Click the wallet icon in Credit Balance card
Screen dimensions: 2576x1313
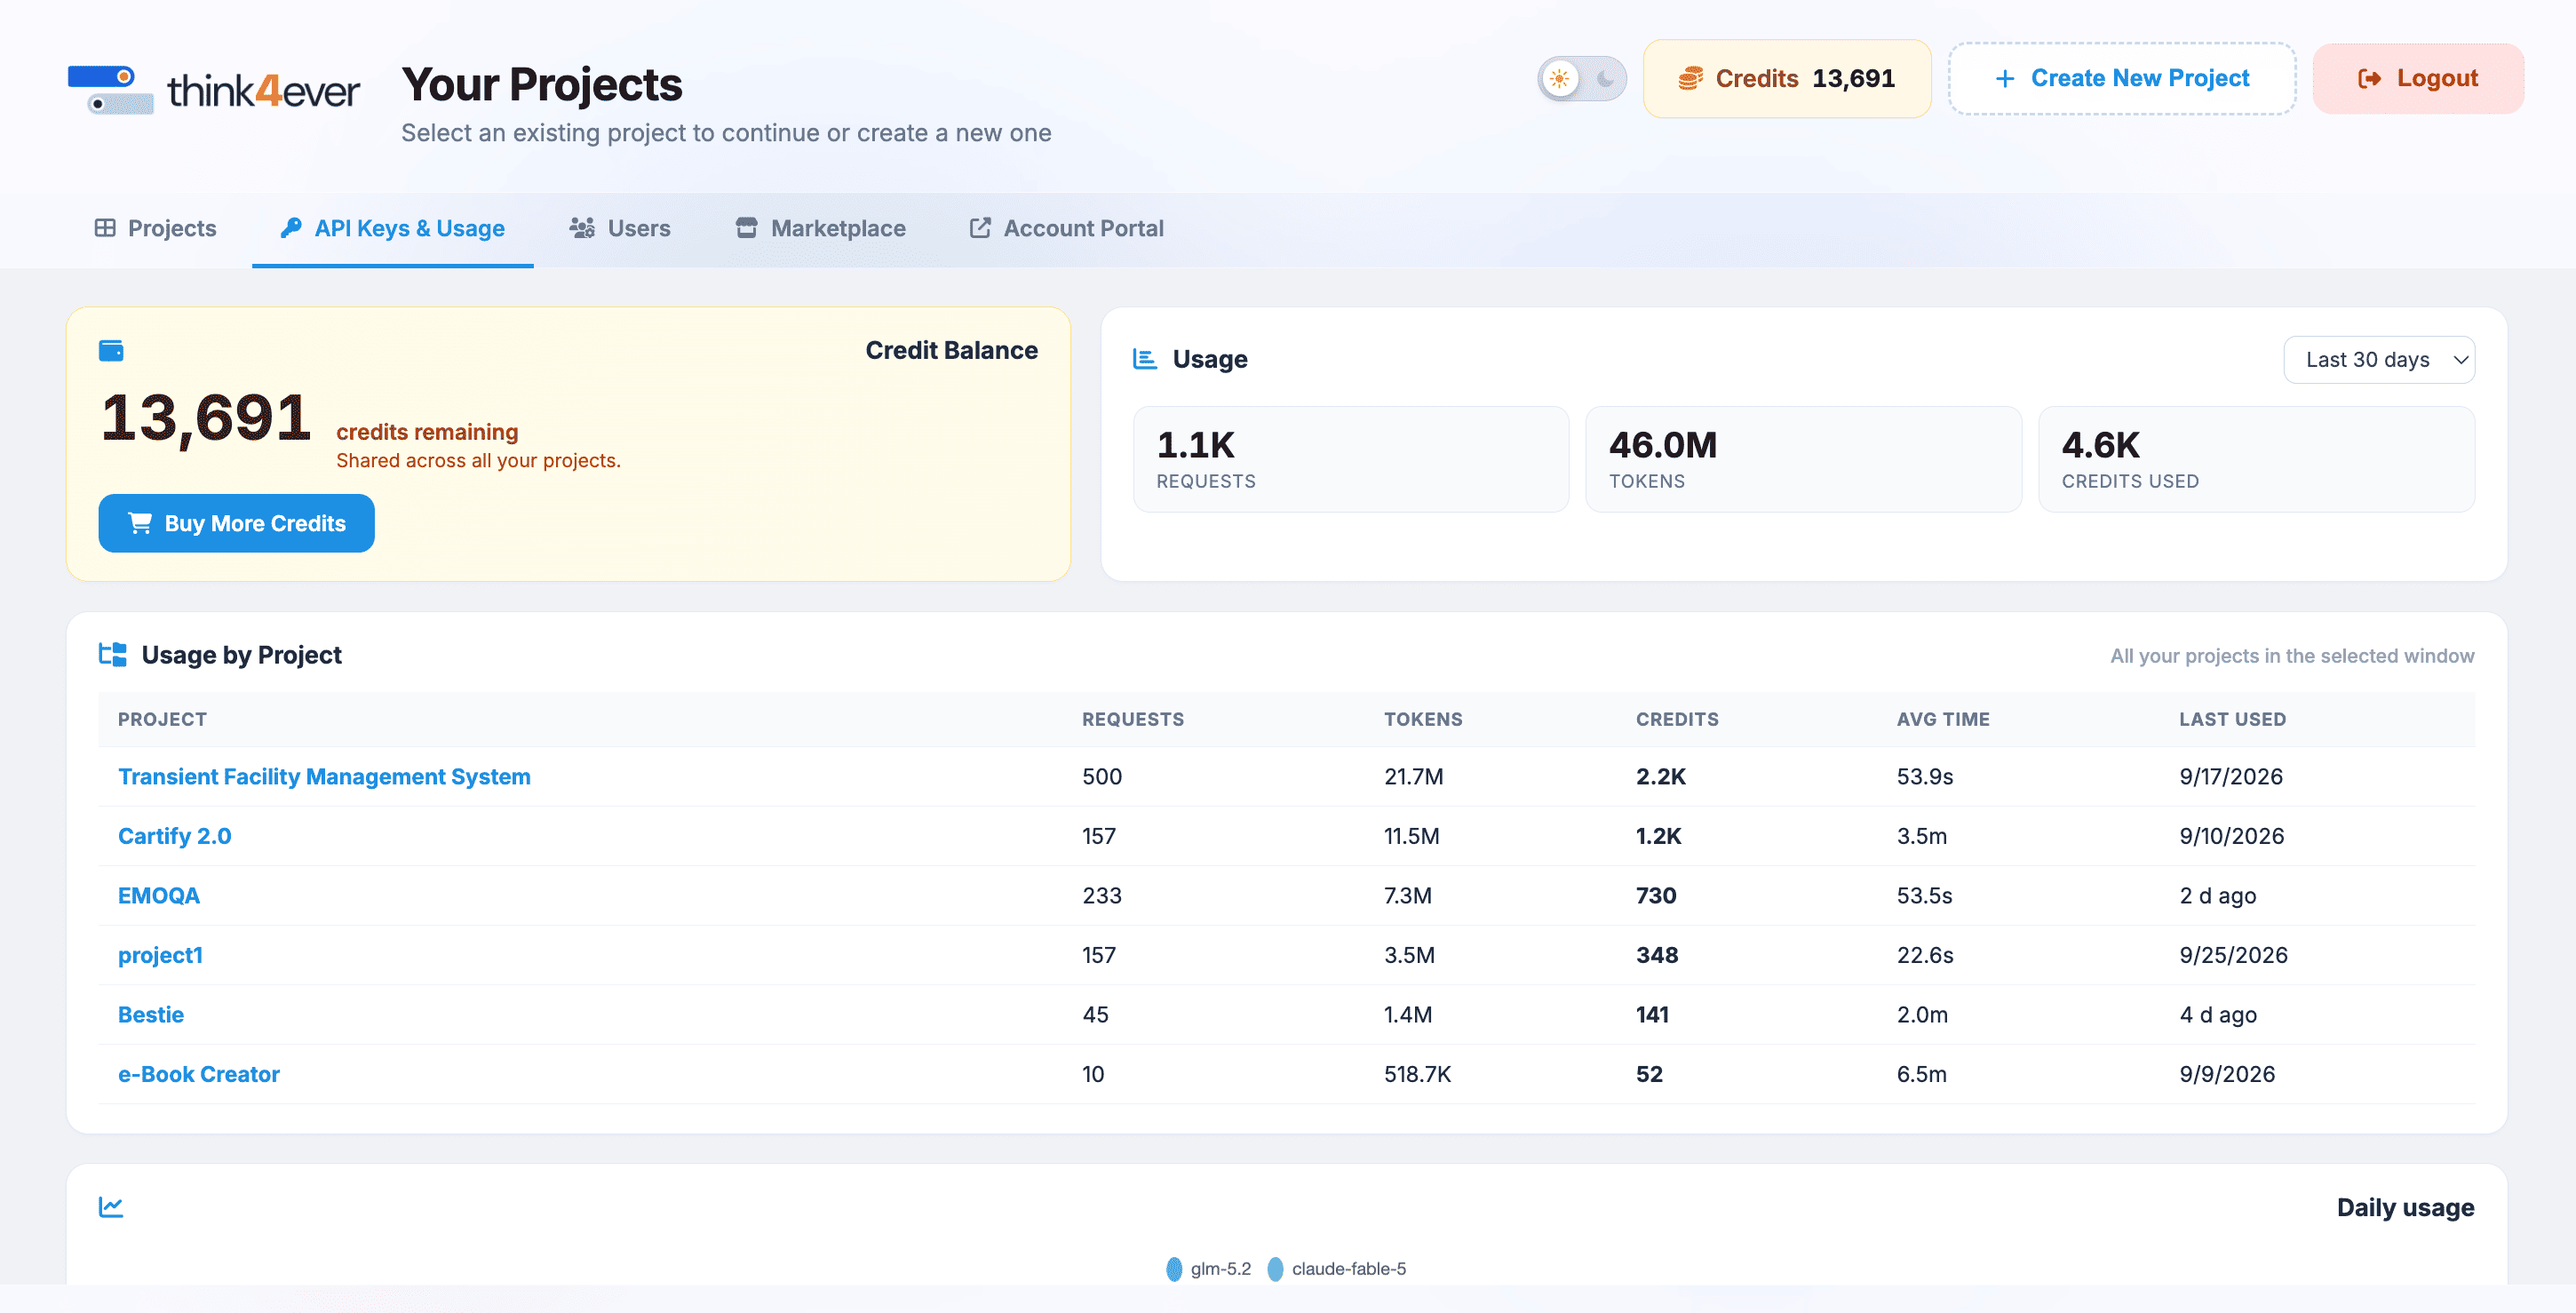point(111,350)
